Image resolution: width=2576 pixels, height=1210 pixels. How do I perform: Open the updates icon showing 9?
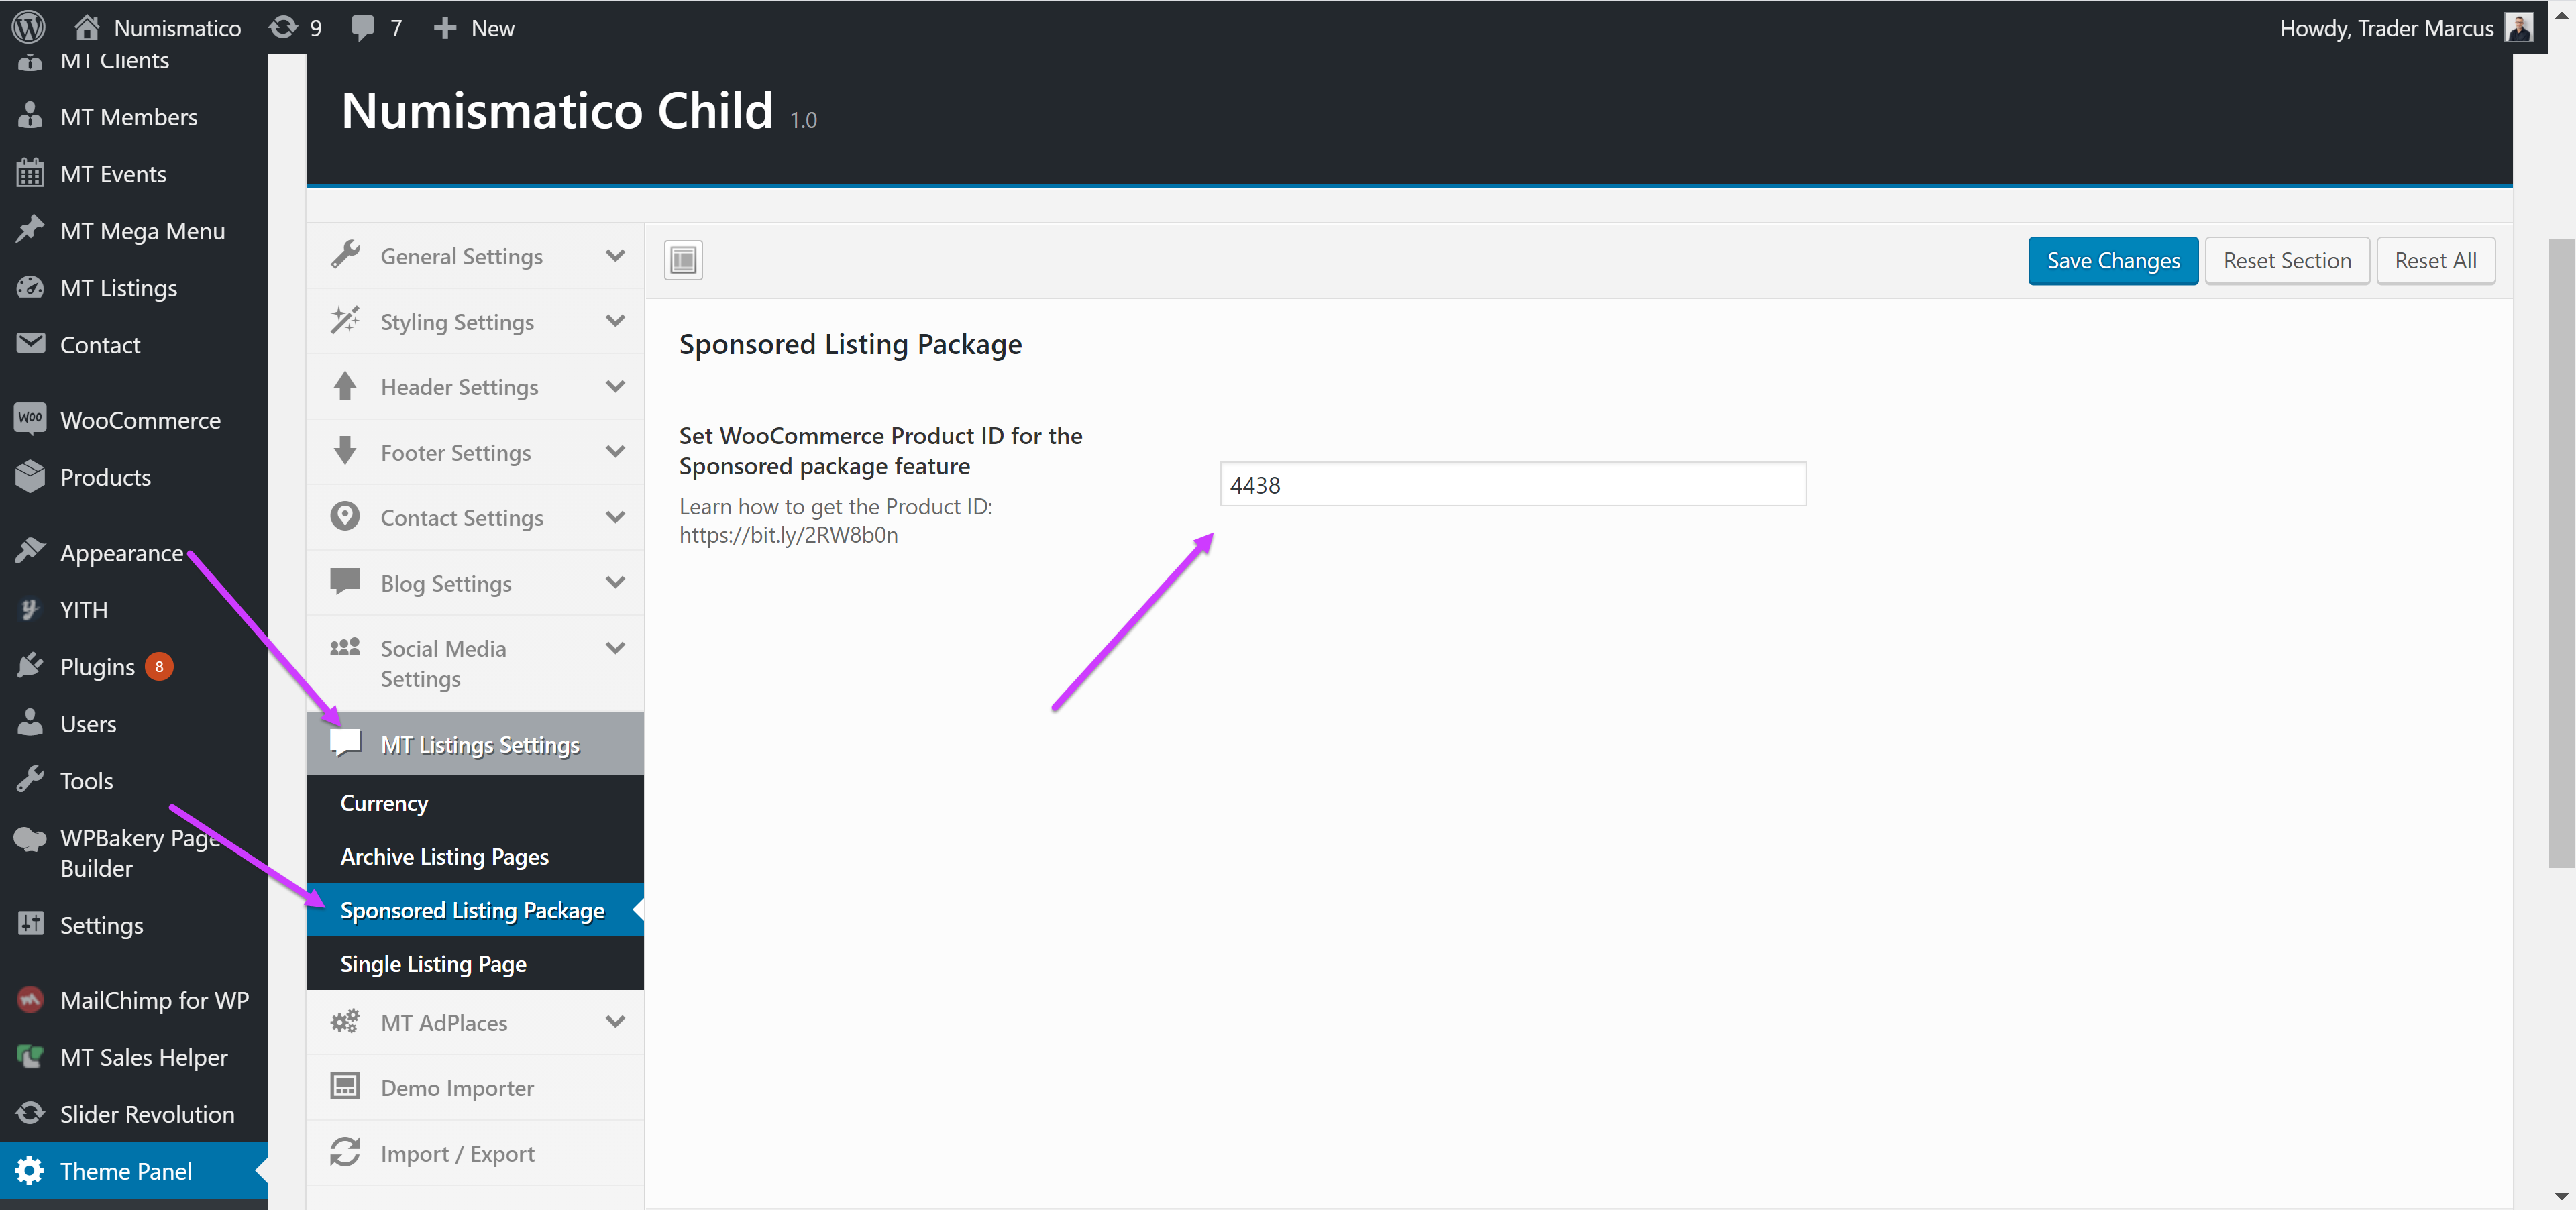284,27
